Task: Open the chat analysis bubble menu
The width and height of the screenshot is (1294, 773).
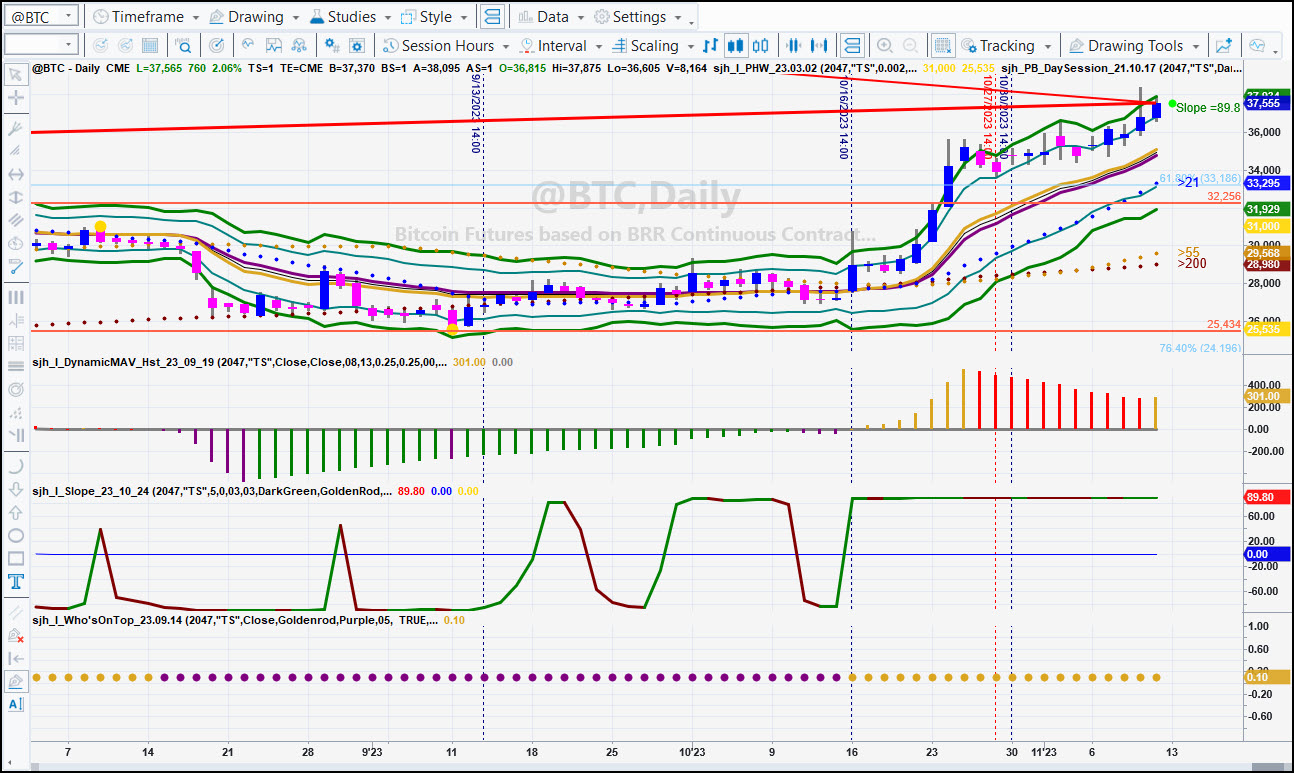Action: pyautogui.click(x=1262, y=46)
